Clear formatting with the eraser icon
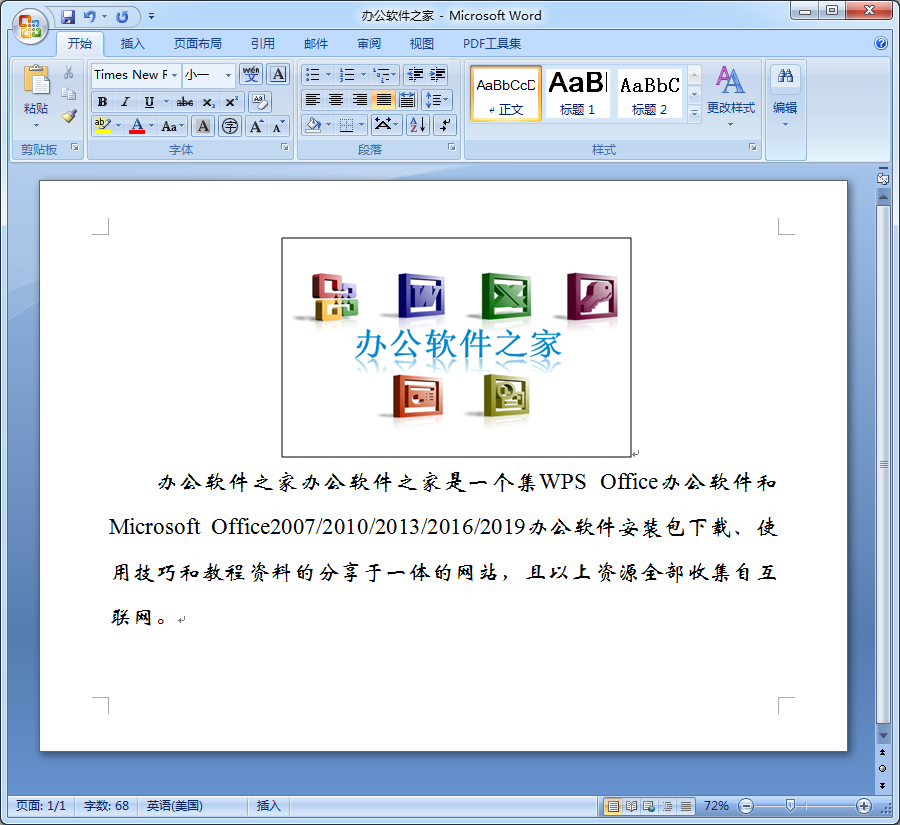Viewport: 900px width, 825px height. pos(260,102)
